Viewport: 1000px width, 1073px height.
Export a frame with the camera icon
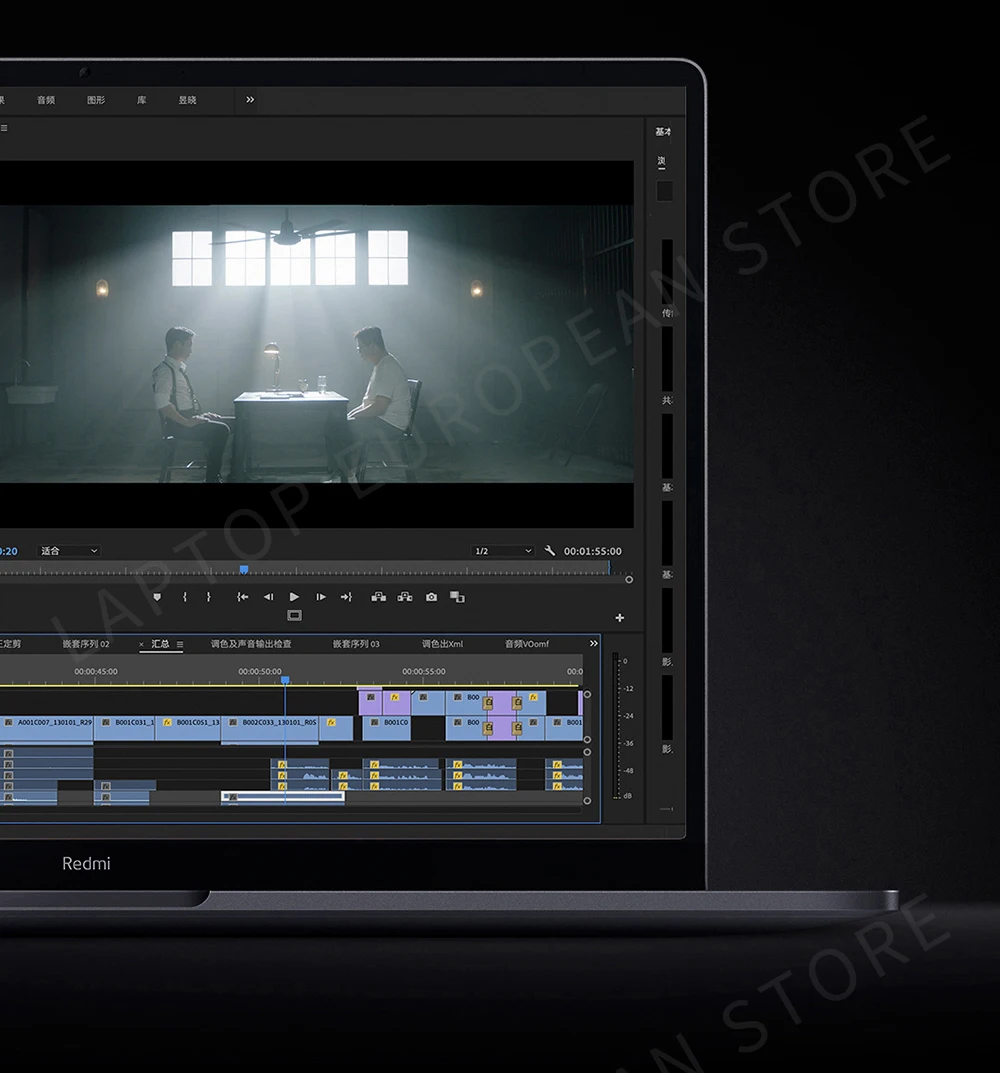coord(431,597)
